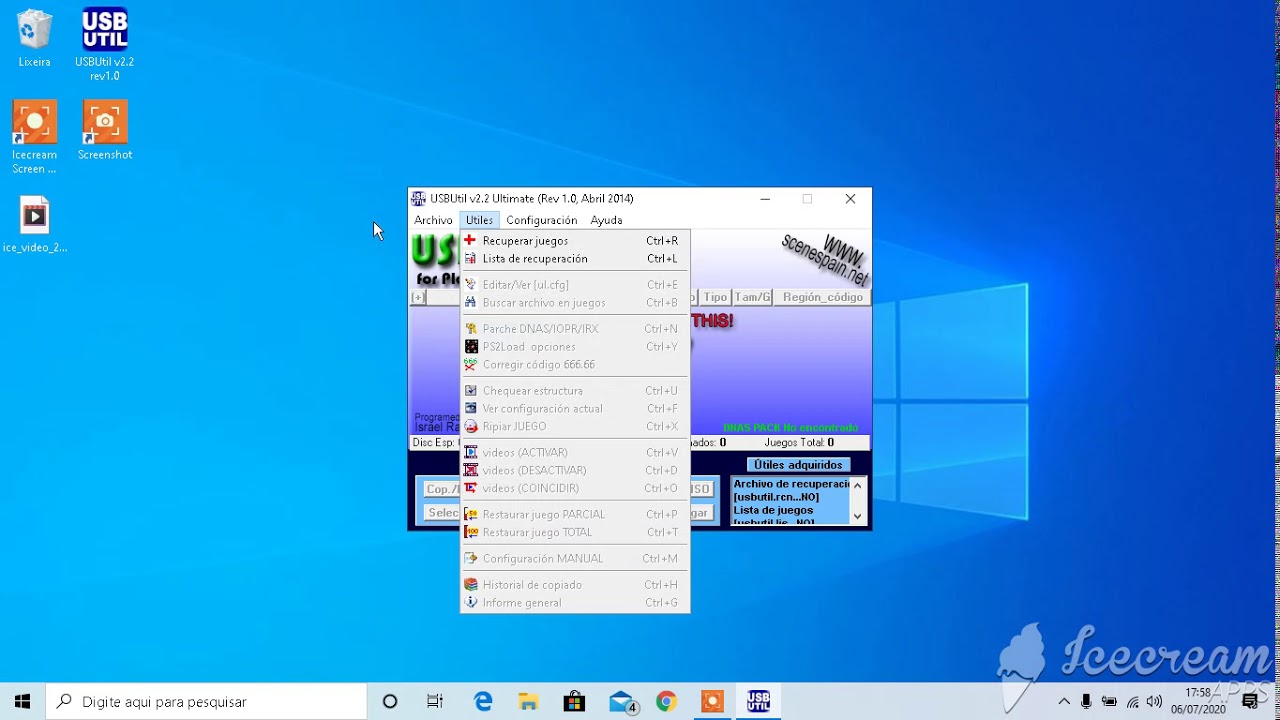The width and height of the screenshot is (1280, 720).
Task: Click the Útiles adquiridos button
Action: click(x=798, y=465)
